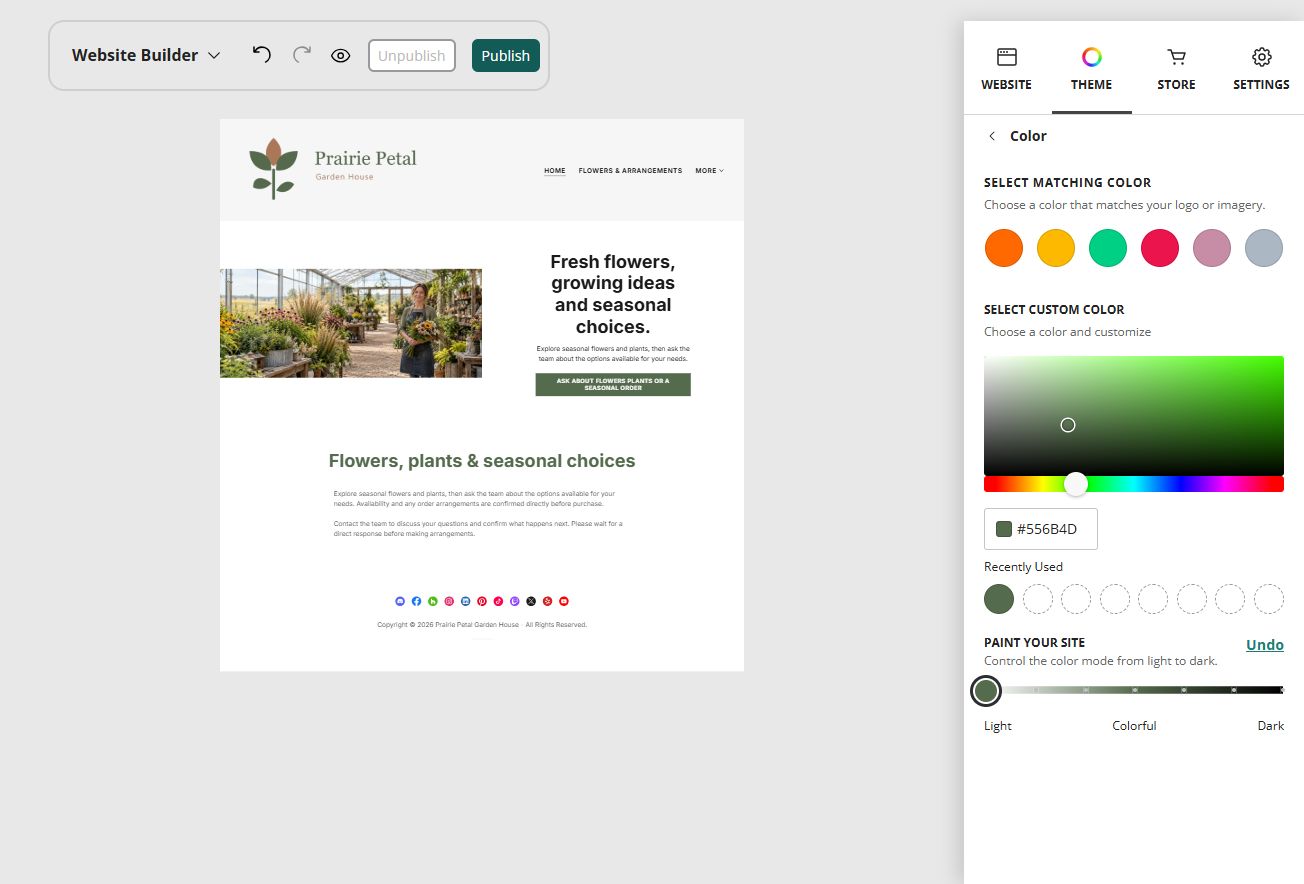Screen dimensions: 1304x884
Task: Click the undo arrow in toolbar
Action: click(x=261, y=54)
